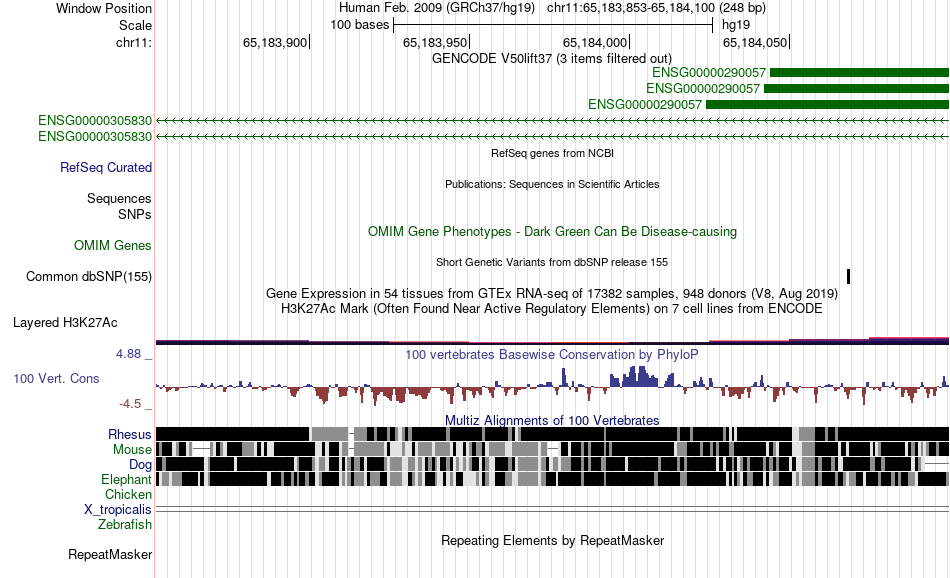The height and width of the screenshot is (578, 950).
Task: Click the 100 Vert. Cons track label
Action: click(56, 379)
